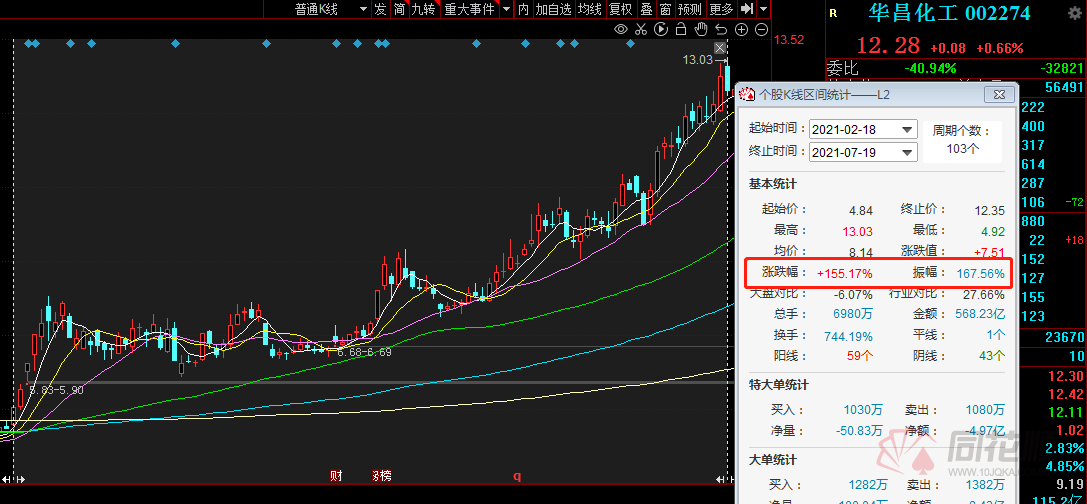Close the 个股K线区间统计 dialog

[999, 94]
